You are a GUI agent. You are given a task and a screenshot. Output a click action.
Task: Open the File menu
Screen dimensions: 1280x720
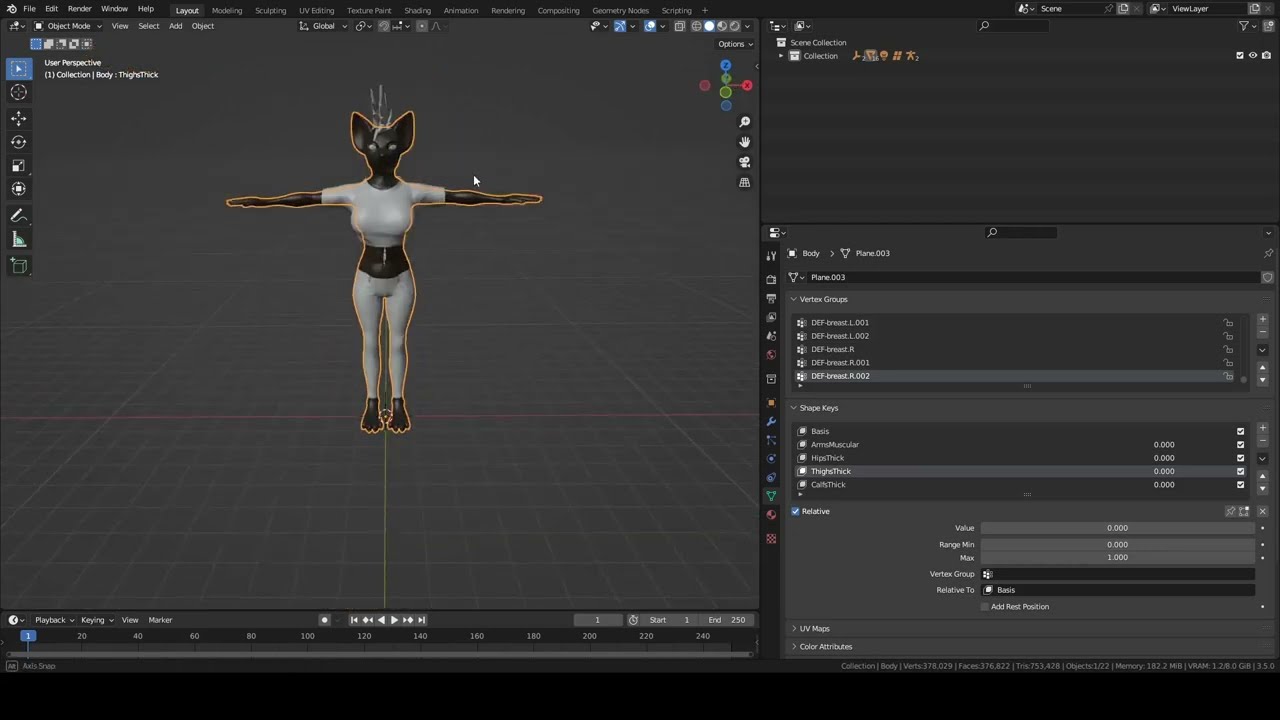(29, 9)
